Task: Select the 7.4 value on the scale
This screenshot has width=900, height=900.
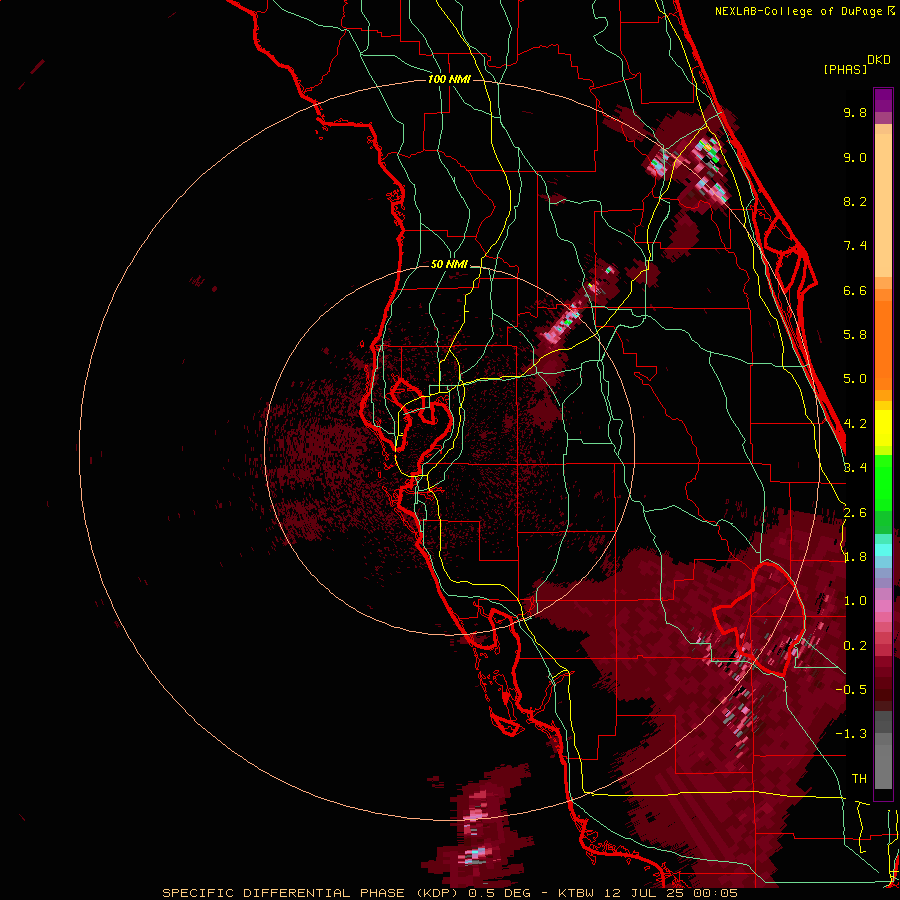Action: pos(855,246)
